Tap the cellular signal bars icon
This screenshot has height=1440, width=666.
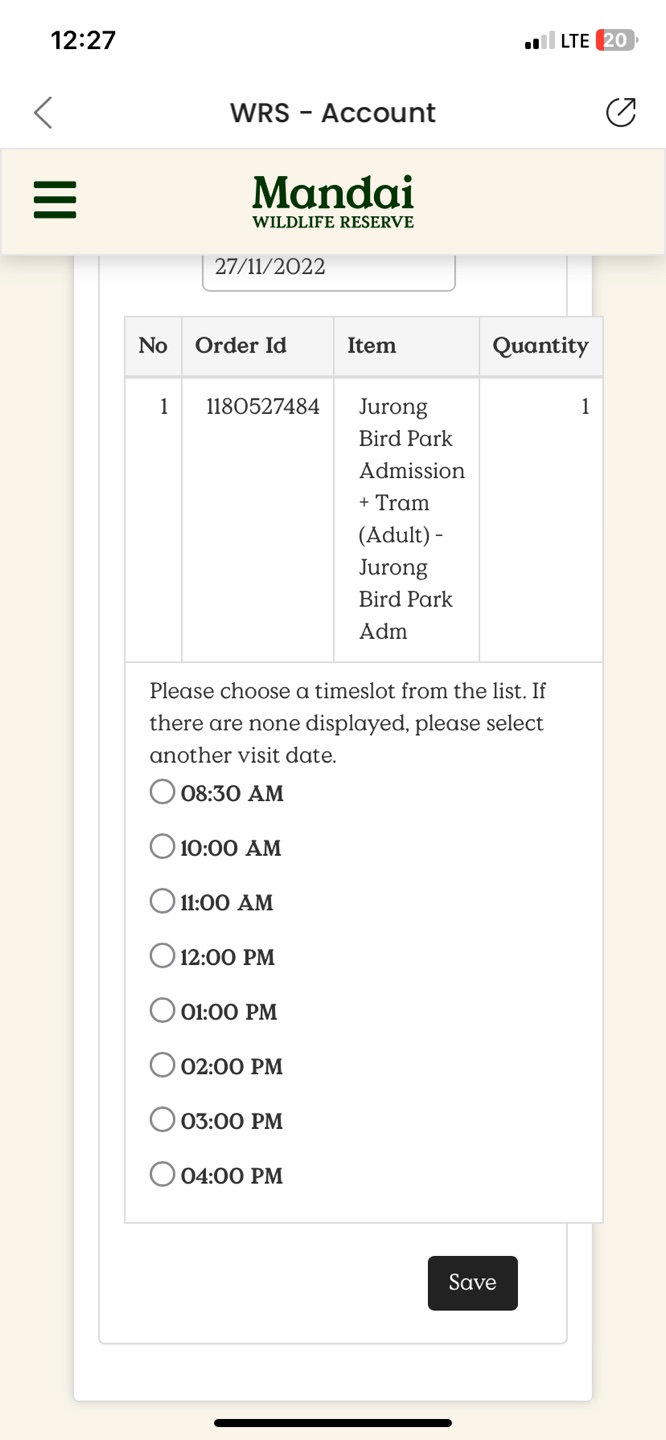pos(538,42)
